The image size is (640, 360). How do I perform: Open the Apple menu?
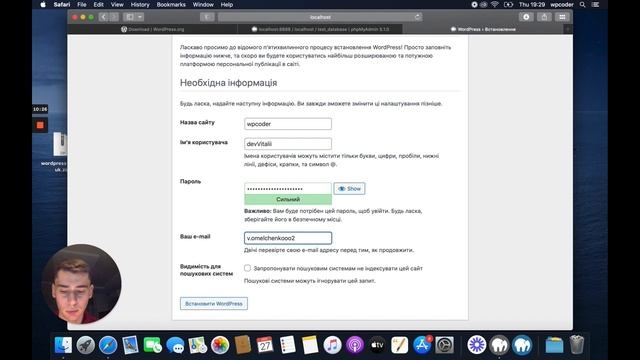point(43,4)
